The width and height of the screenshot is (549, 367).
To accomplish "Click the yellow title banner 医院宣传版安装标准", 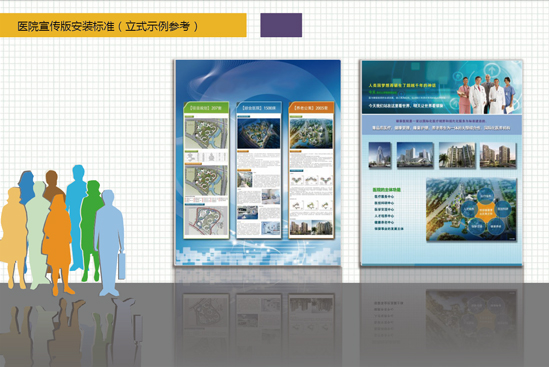I will pyautogui.click(x=123, y=25).
